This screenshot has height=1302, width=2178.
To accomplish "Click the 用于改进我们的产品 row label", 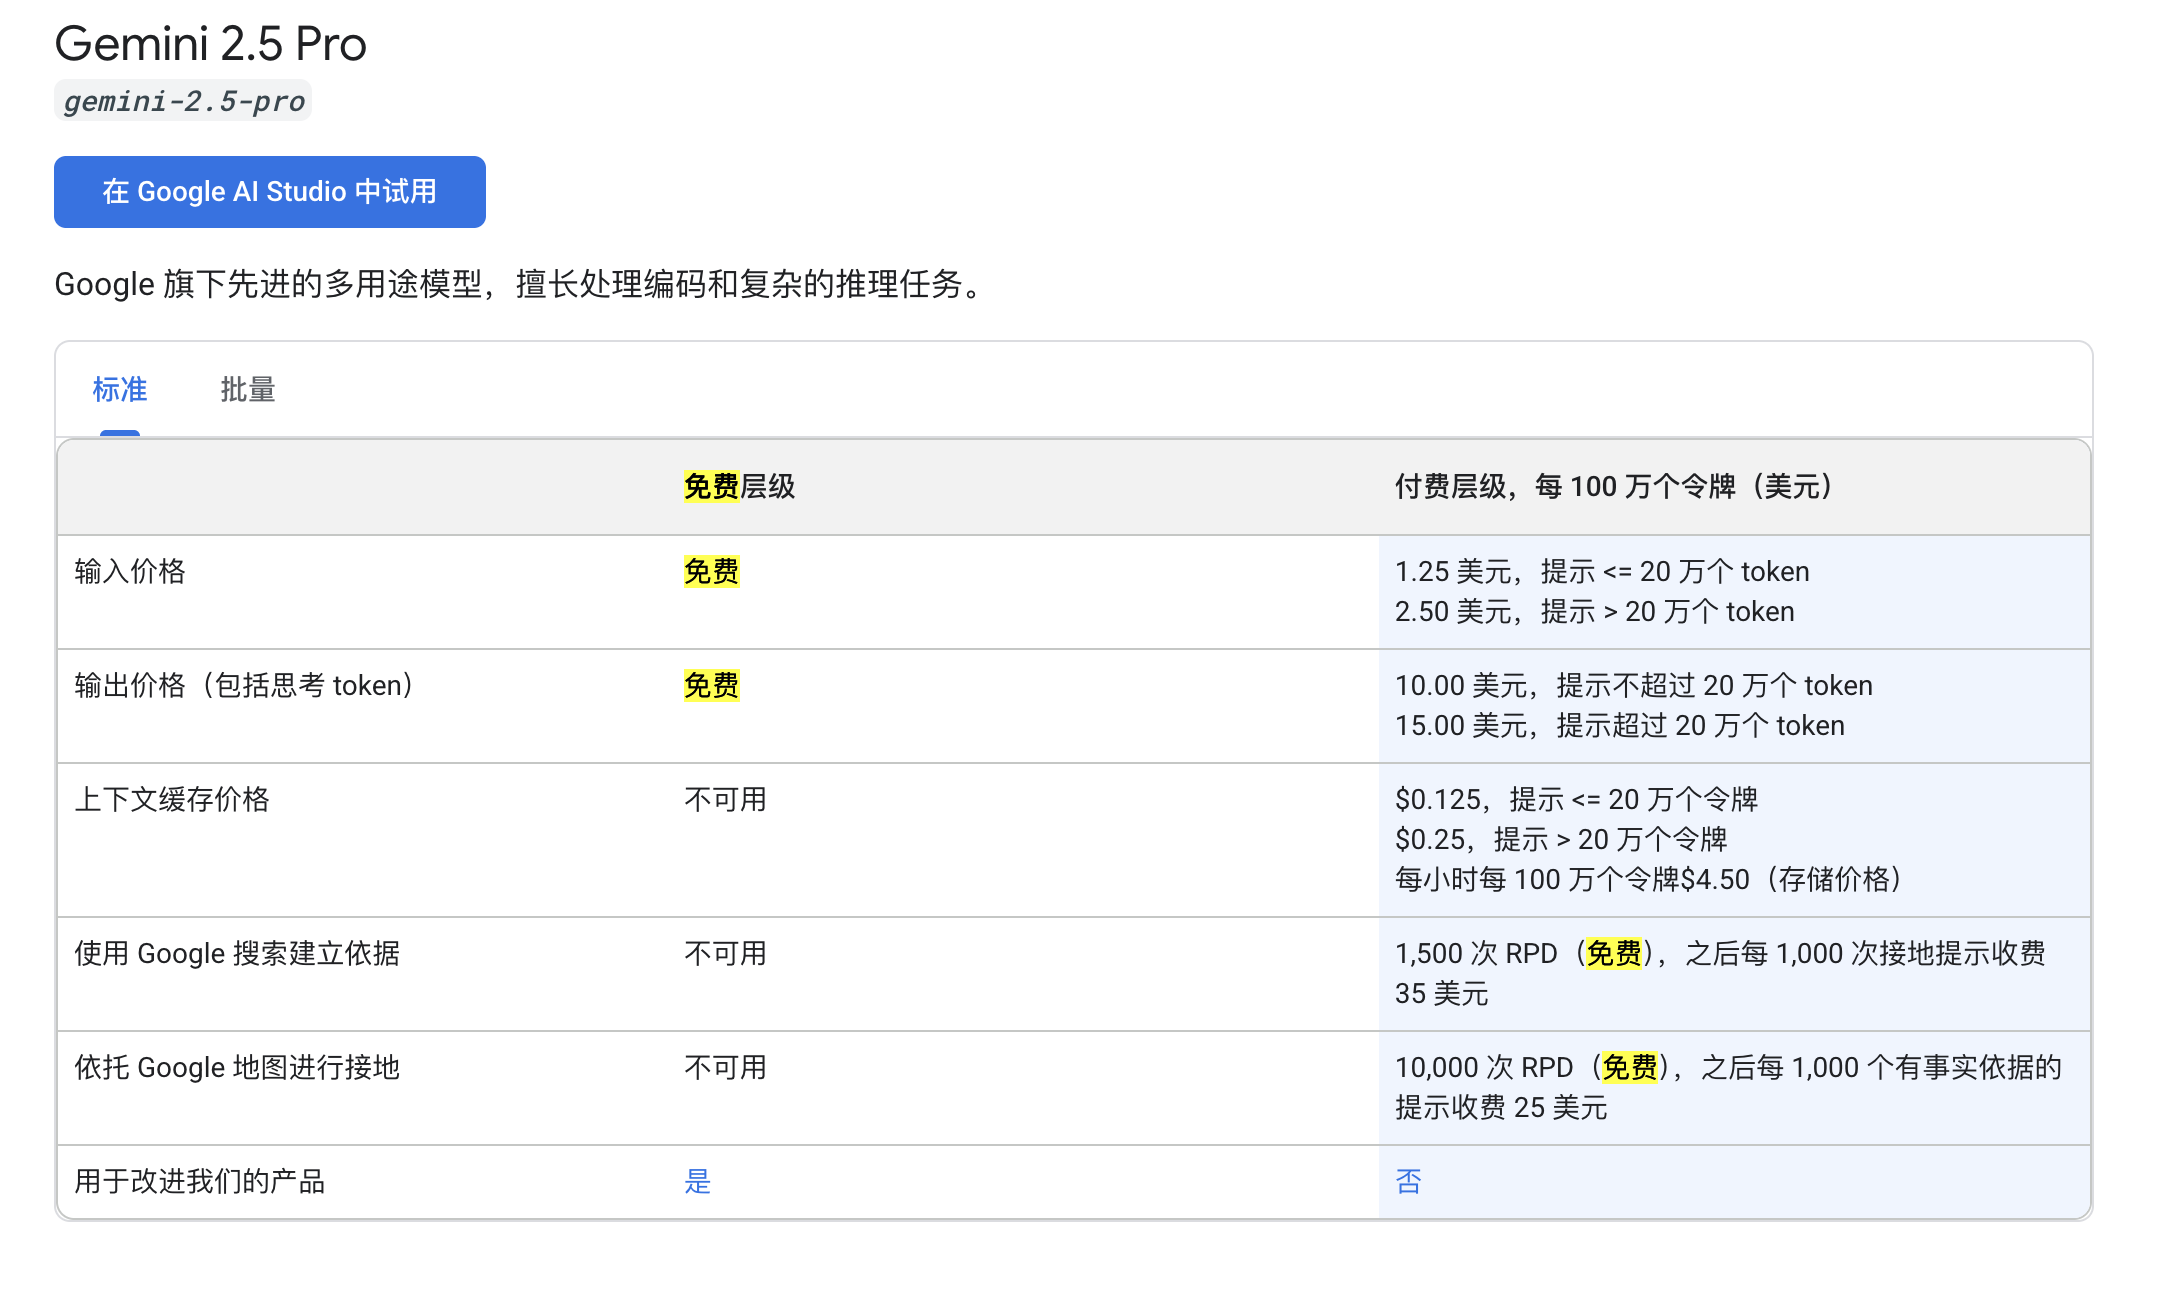I will click(x=200, y=1182).
